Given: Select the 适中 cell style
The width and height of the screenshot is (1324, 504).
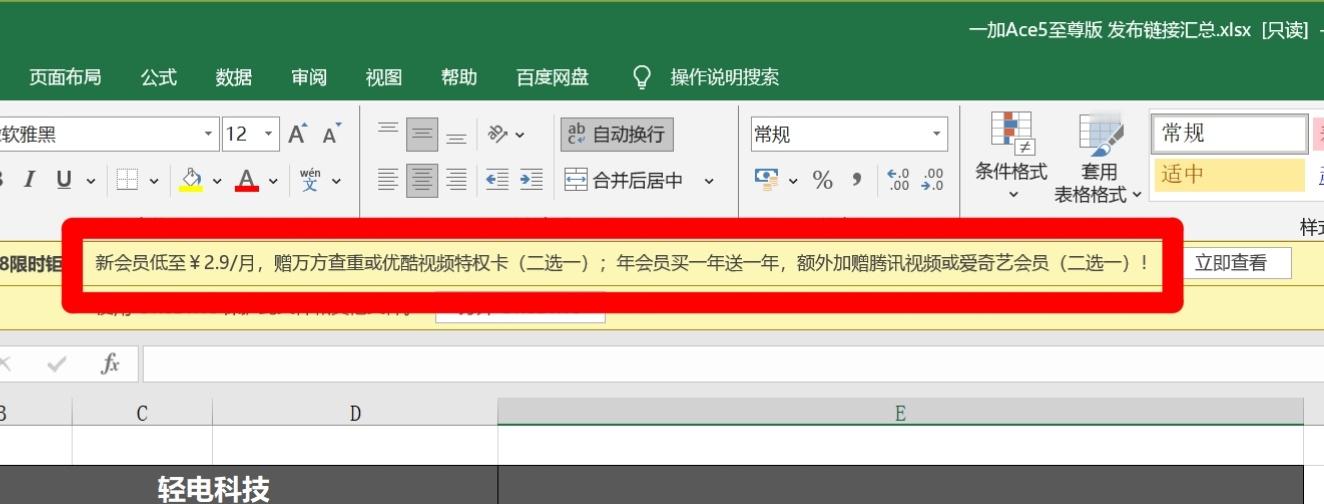Looking at the screenshot, I should 1229,175.
